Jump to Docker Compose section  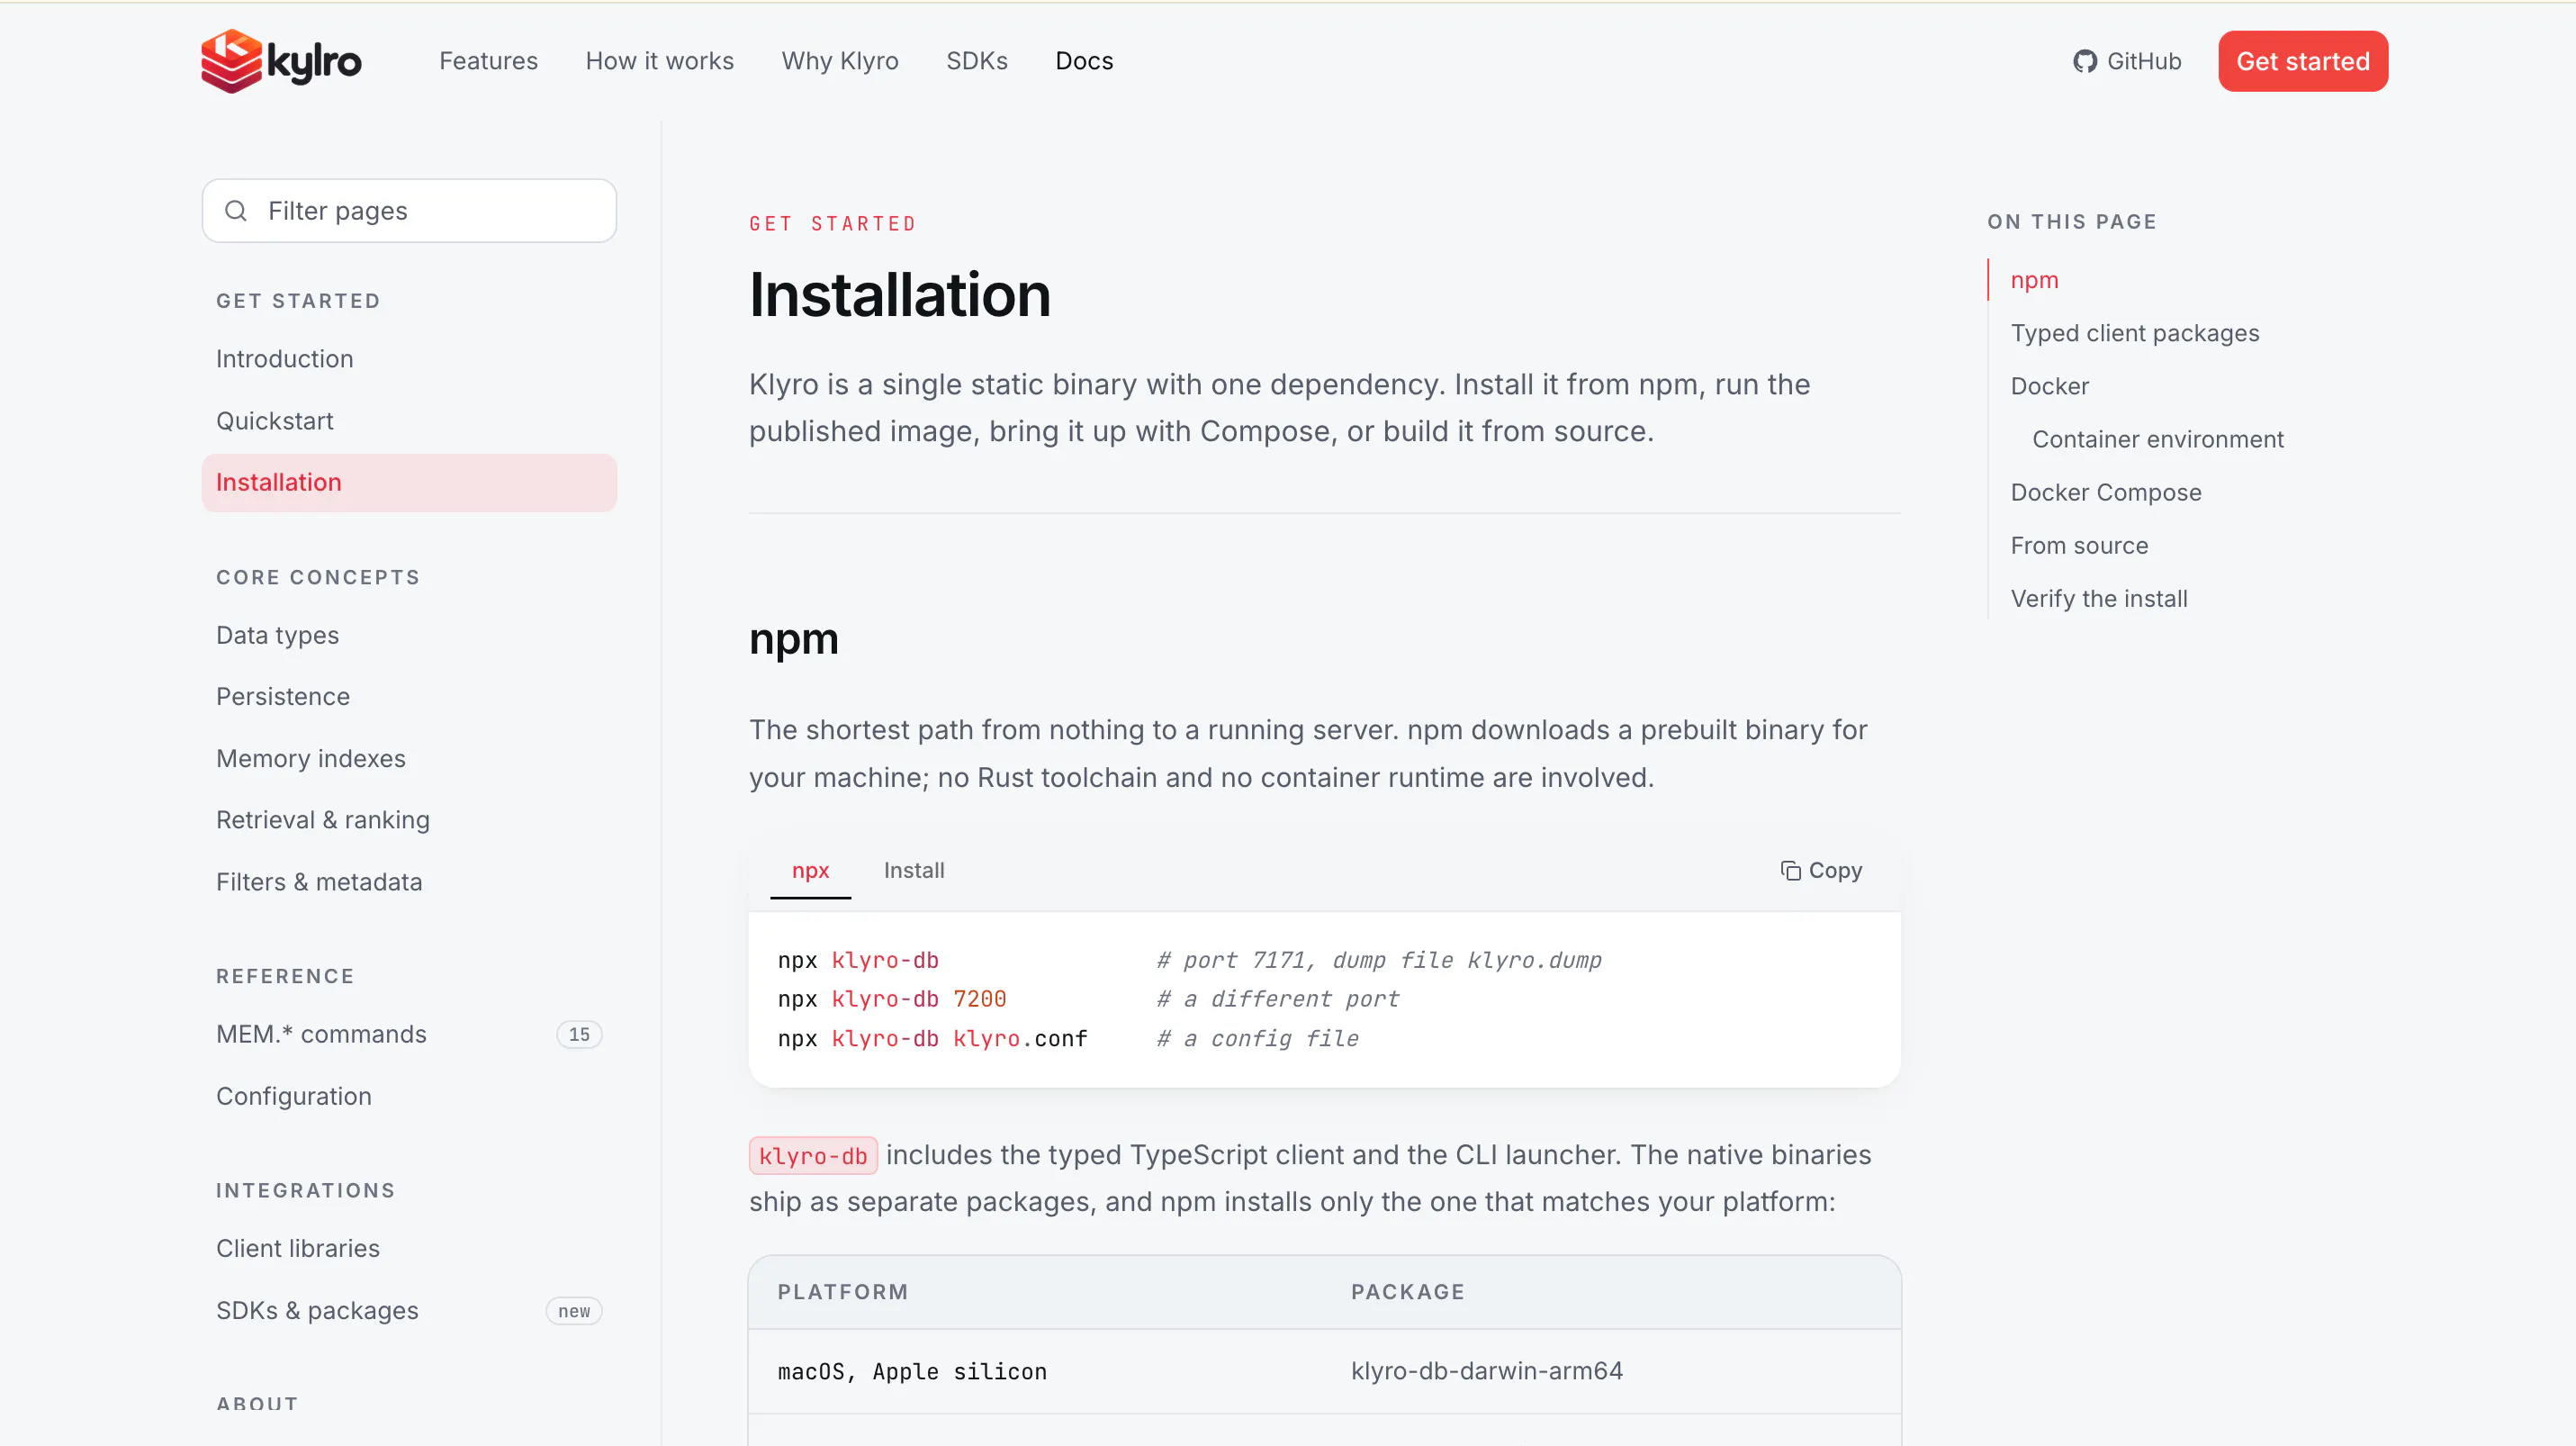2105,492
